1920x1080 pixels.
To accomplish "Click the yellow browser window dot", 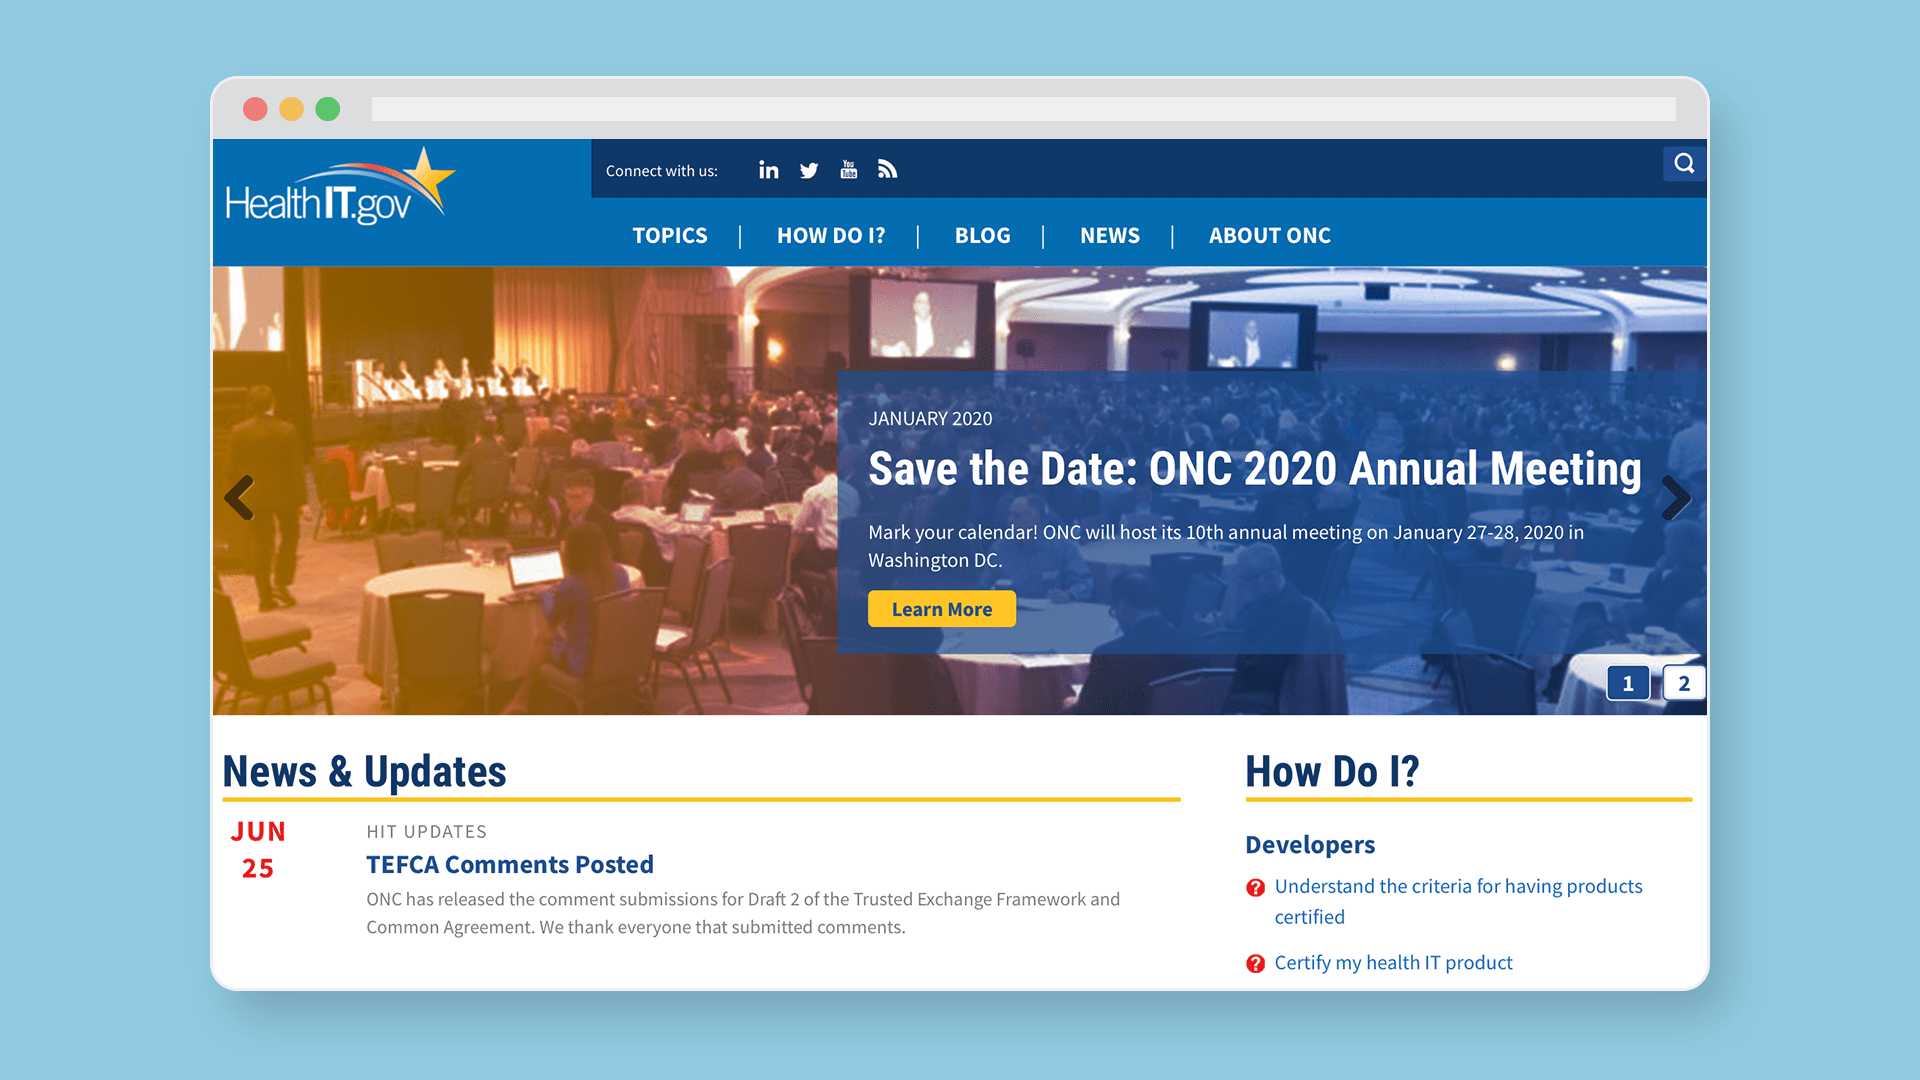I will tap(291, 109).
